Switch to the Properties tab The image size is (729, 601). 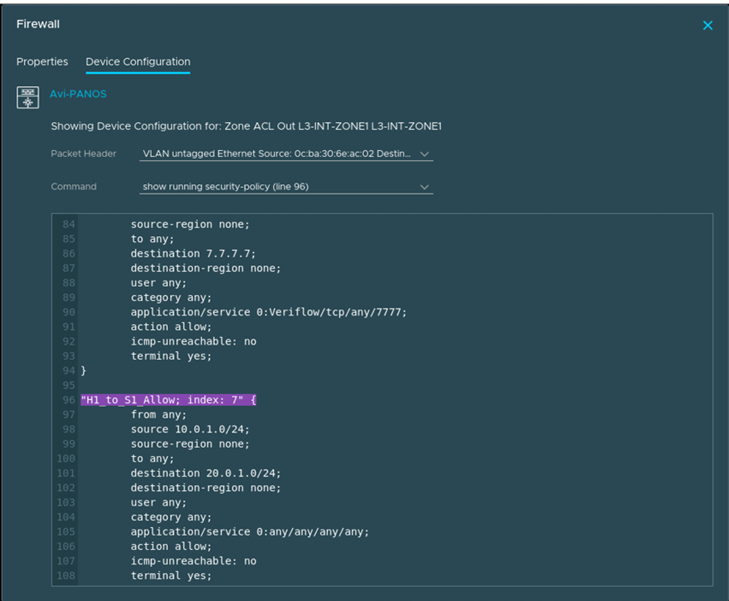point(42,62)
